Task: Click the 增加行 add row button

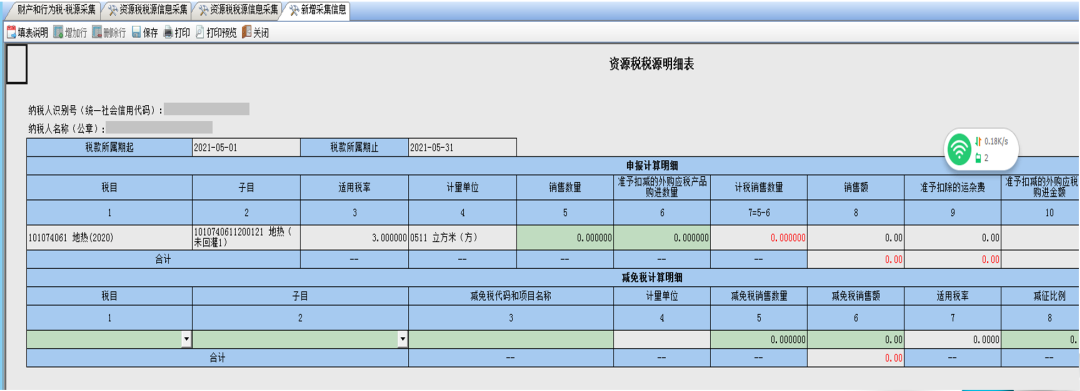Action: click(70, 32)
